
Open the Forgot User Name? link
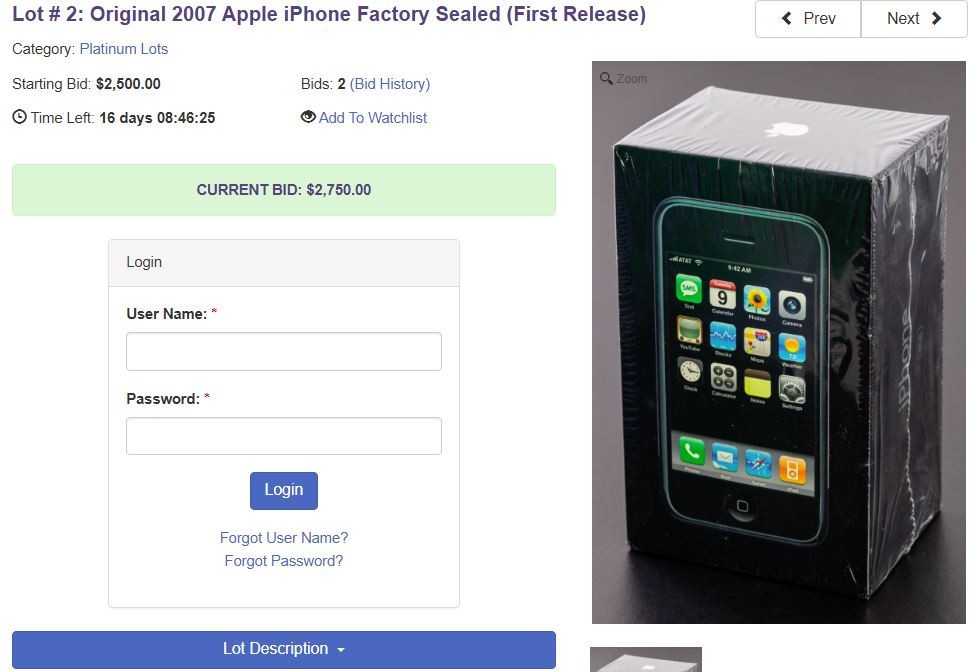click(284, 538)
